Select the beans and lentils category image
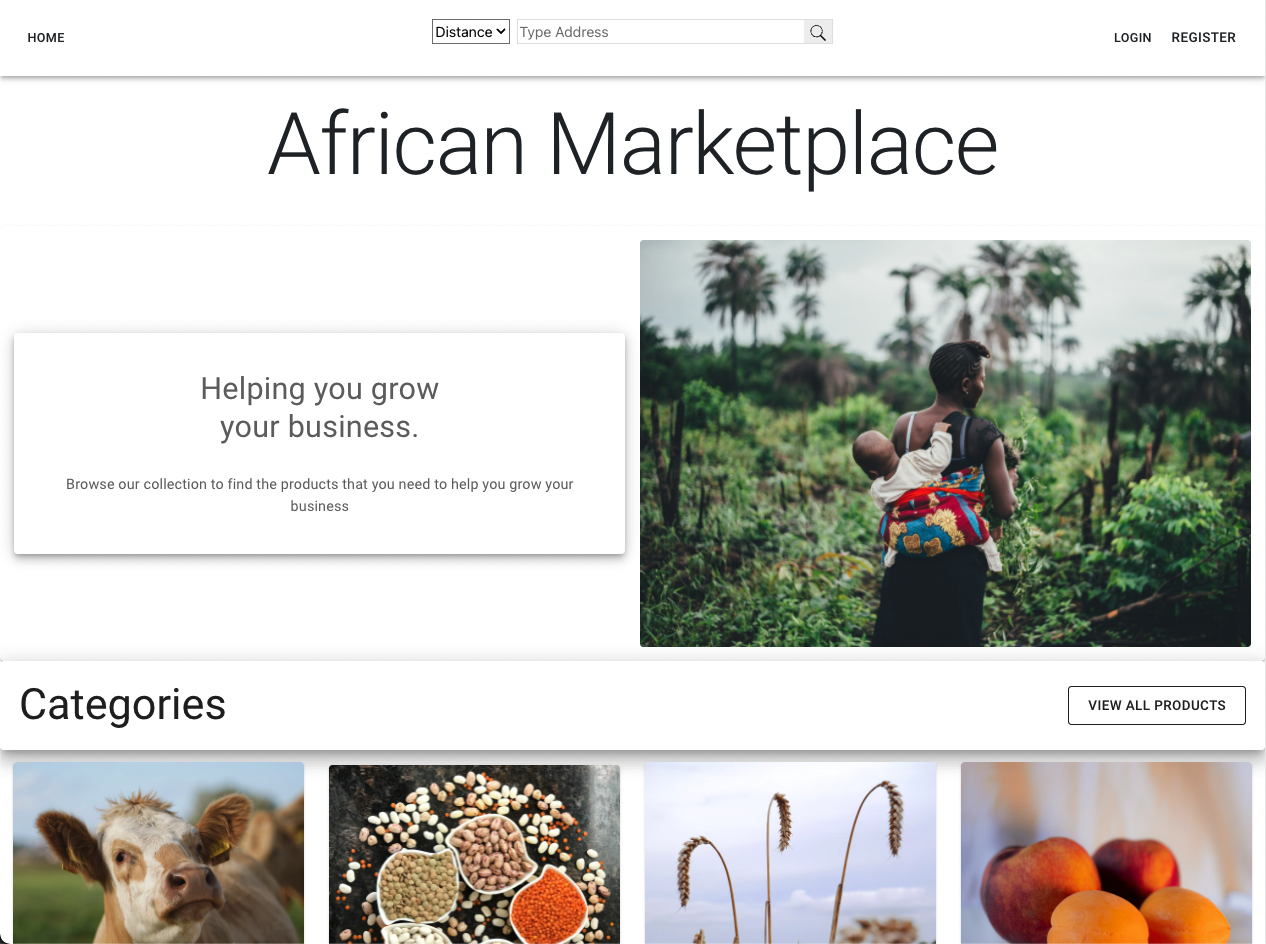Image resolution: width=1266 pixels, height=944 pixels. pyautogui.click(x=474, y=855)
